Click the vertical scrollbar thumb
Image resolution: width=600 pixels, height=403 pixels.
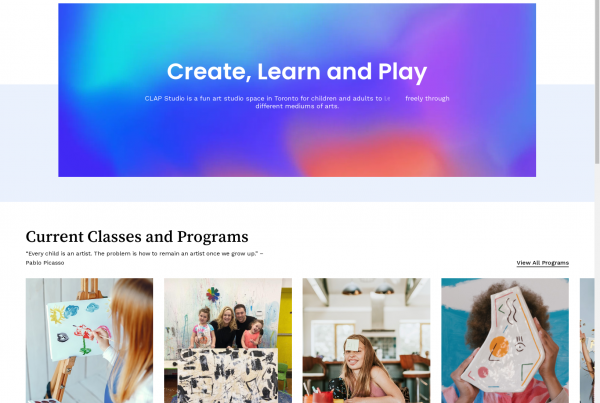[597, 82]
